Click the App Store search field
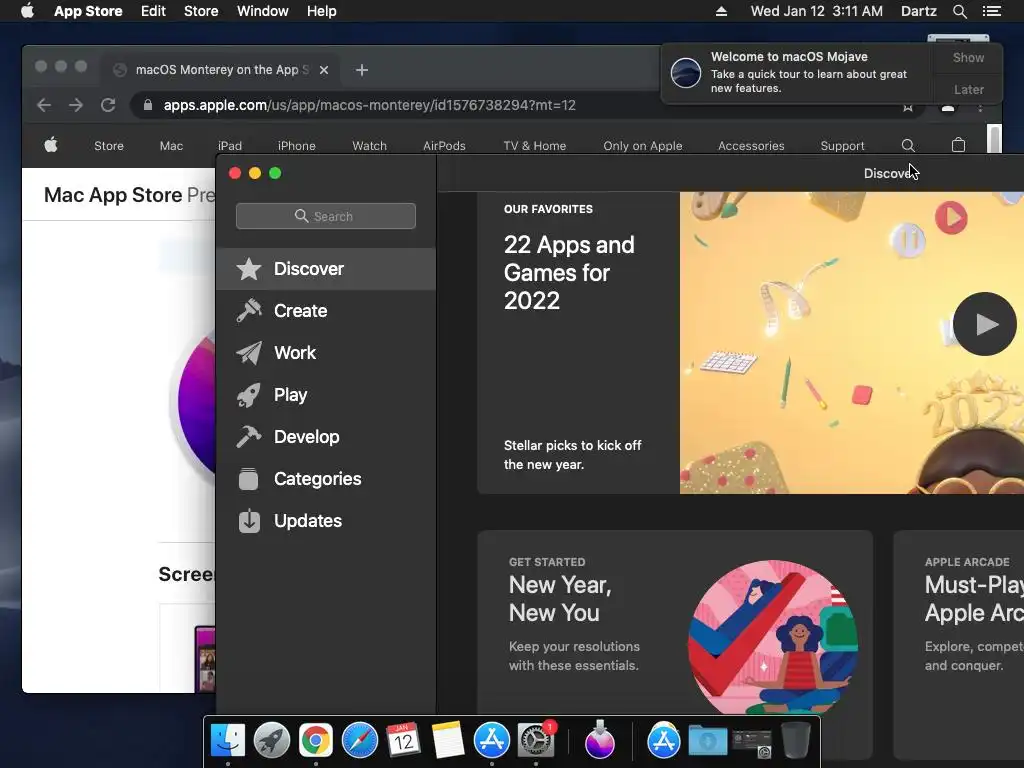The height and width of the screenshot is (768, 1024). click(325, 216)
